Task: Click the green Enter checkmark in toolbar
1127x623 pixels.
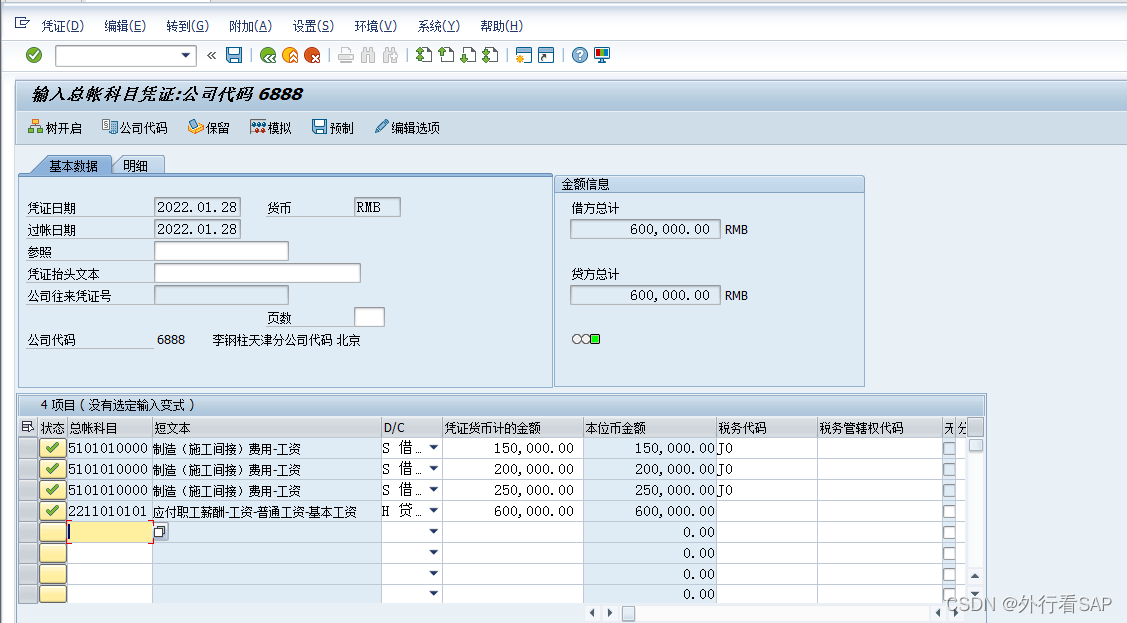Action: point(34,55)
